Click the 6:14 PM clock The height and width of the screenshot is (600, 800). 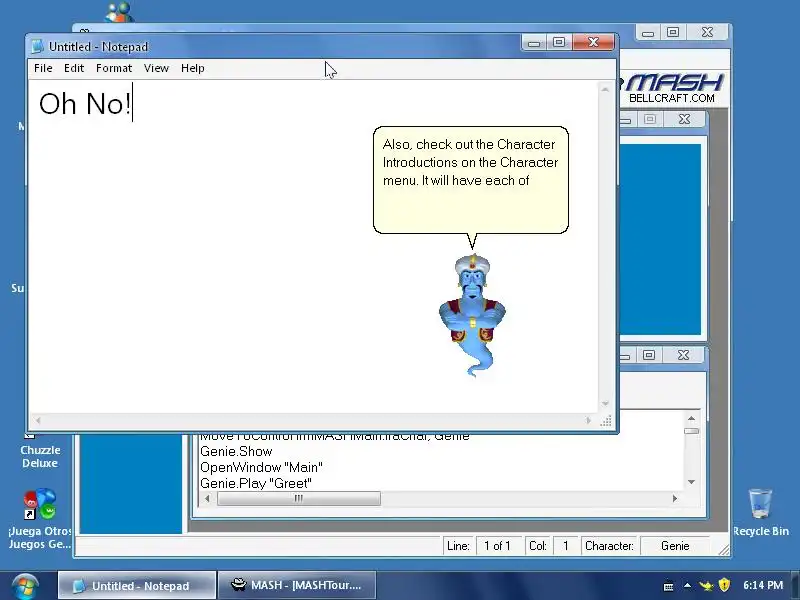pyautogui.click(x=763, y=586)
